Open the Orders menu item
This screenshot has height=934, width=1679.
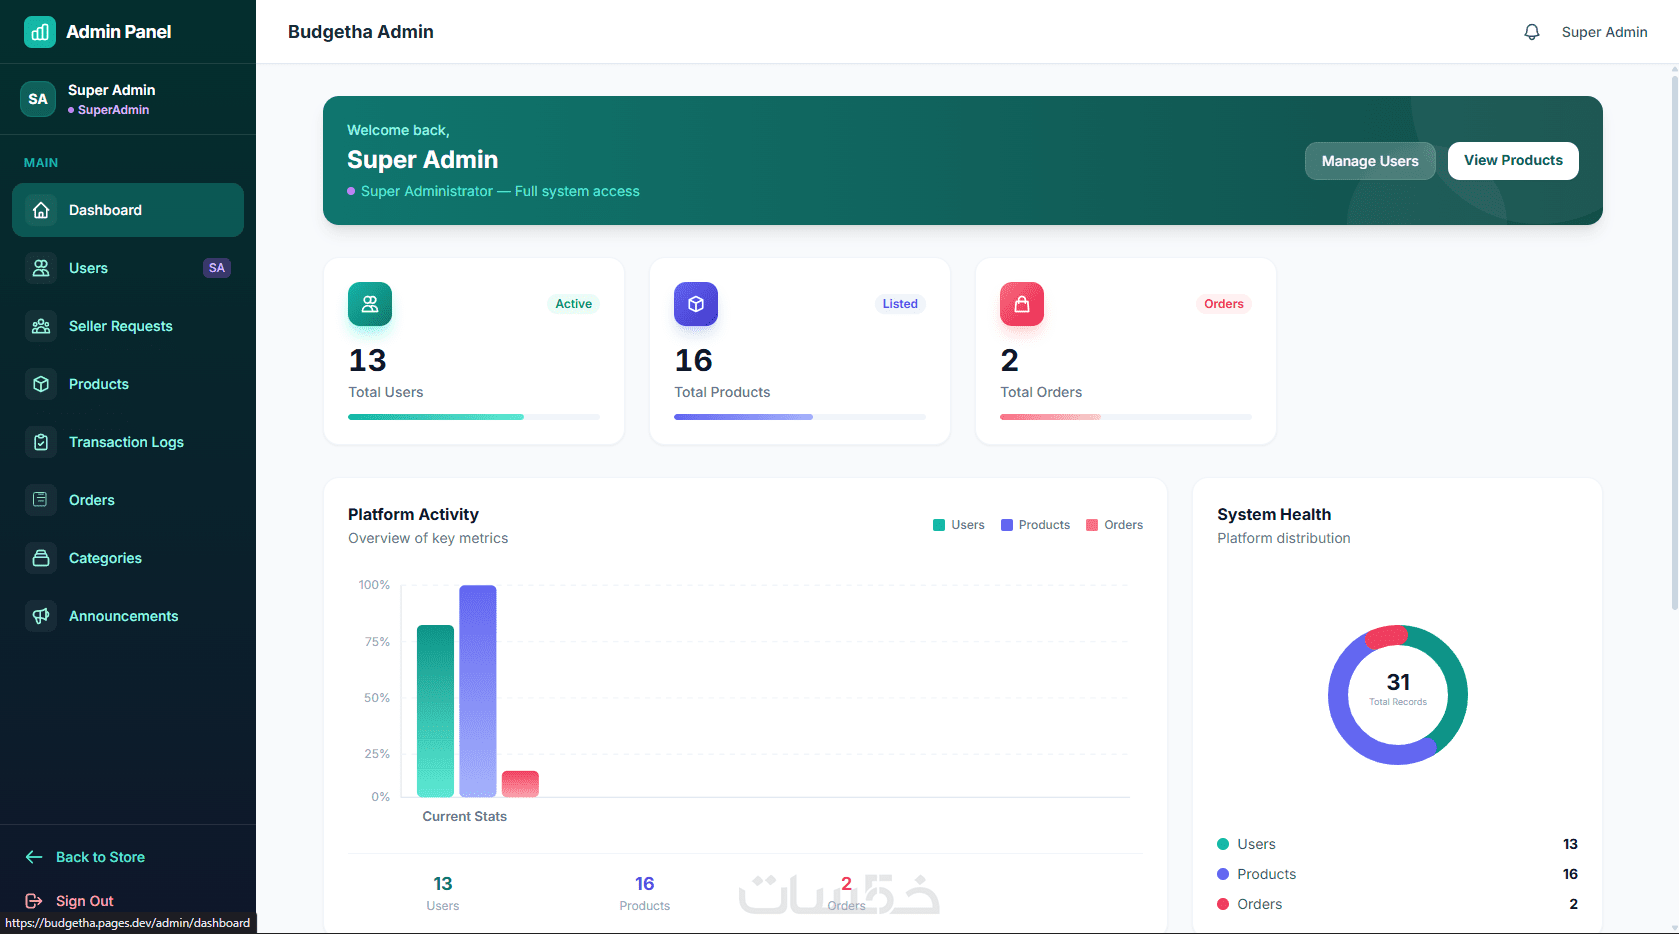128,500
